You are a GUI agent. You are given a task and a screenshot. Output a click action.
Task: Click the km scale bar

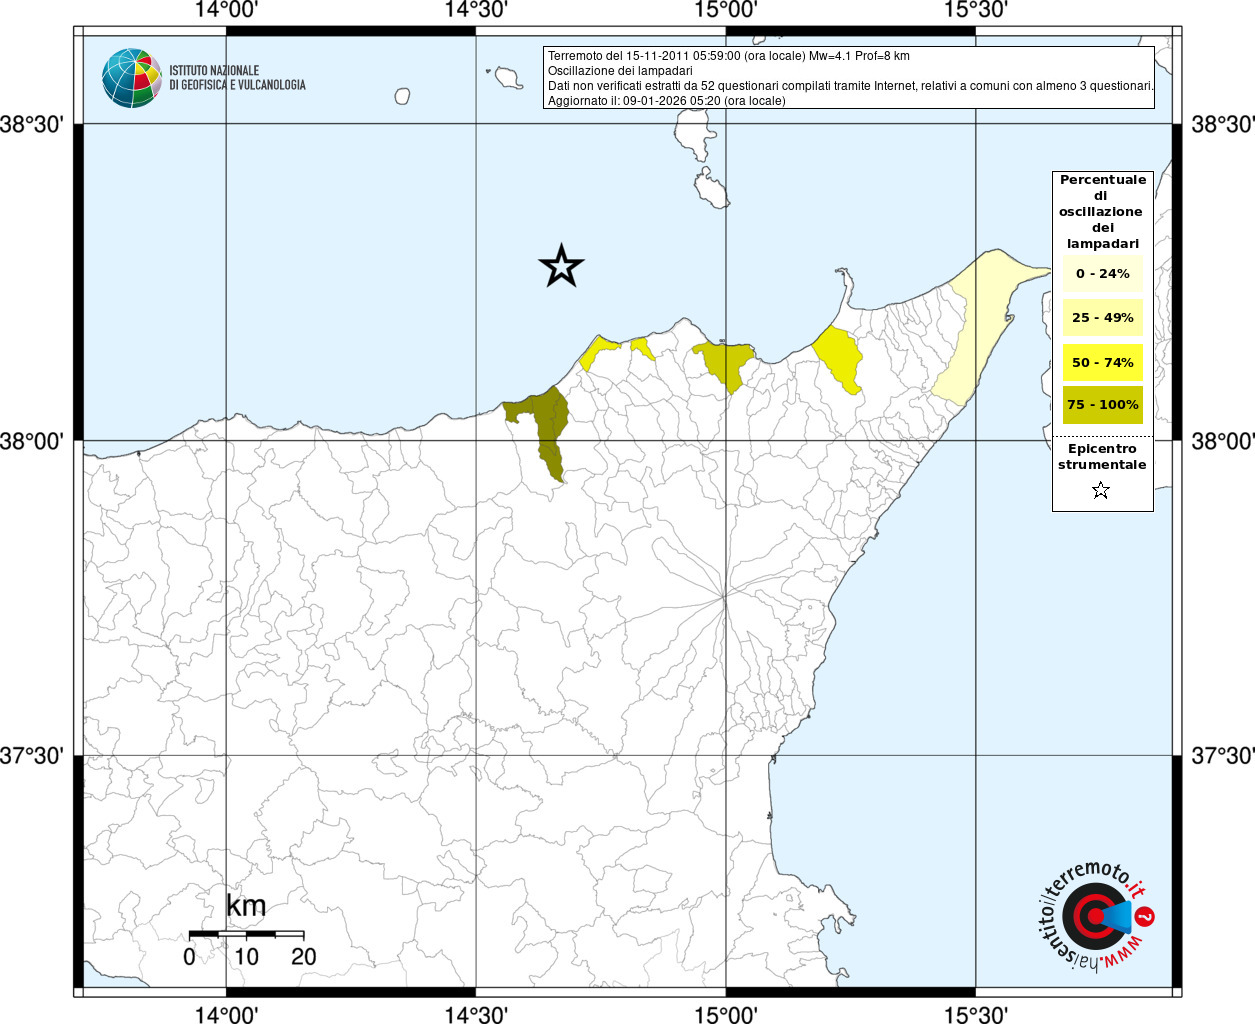(246, 934)
